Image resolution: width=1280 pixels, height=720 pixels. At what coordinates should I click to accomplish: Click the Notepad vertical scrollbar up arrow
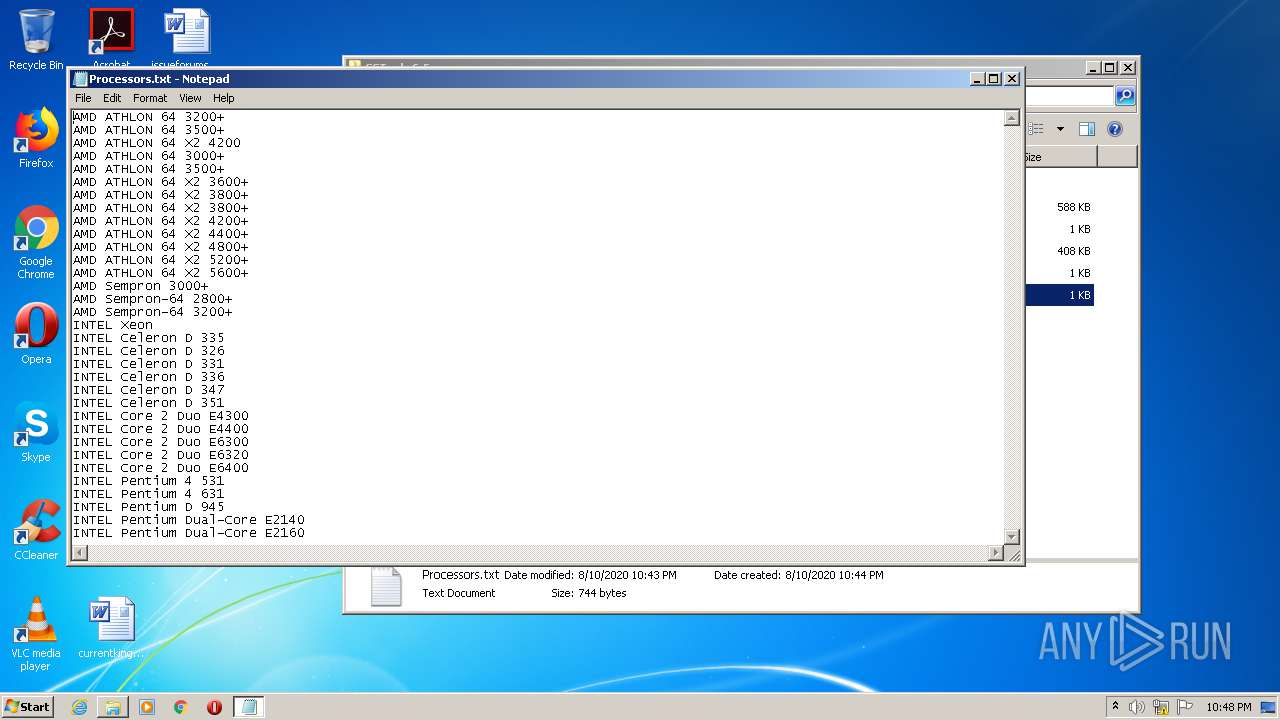click(x=1011, y=118)
